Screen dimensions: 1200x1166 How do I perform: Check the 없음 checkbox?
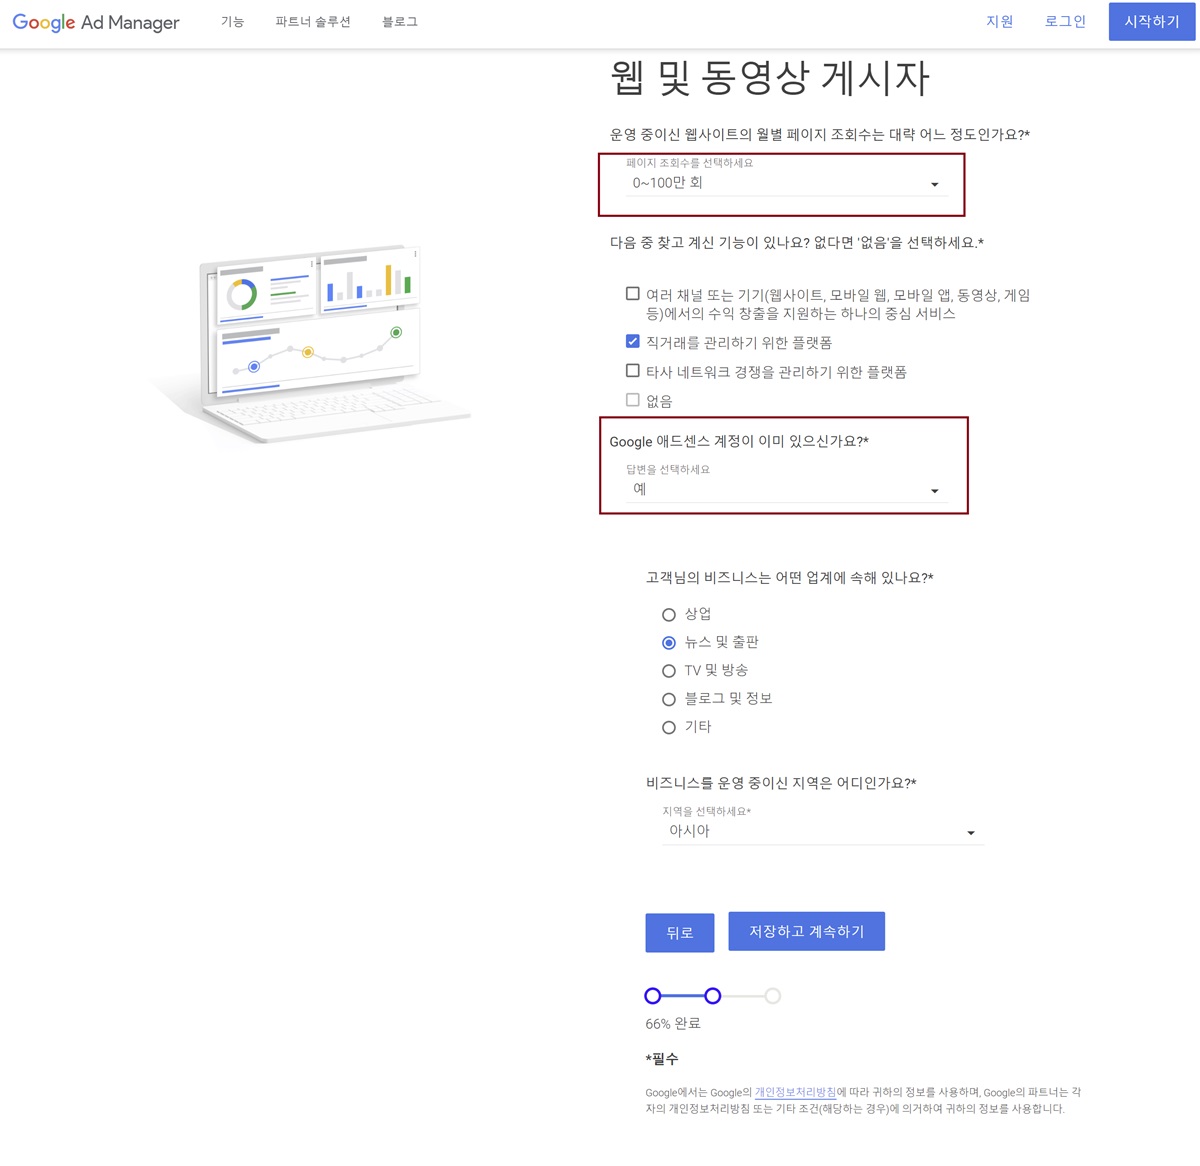coord(633,400)
